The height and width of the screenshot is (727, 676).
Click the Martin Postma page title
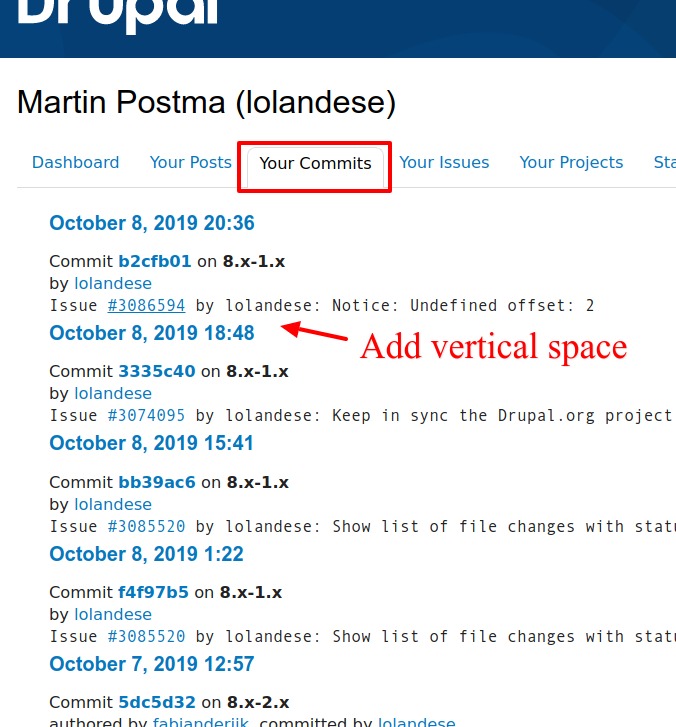[x=206, y=102]
